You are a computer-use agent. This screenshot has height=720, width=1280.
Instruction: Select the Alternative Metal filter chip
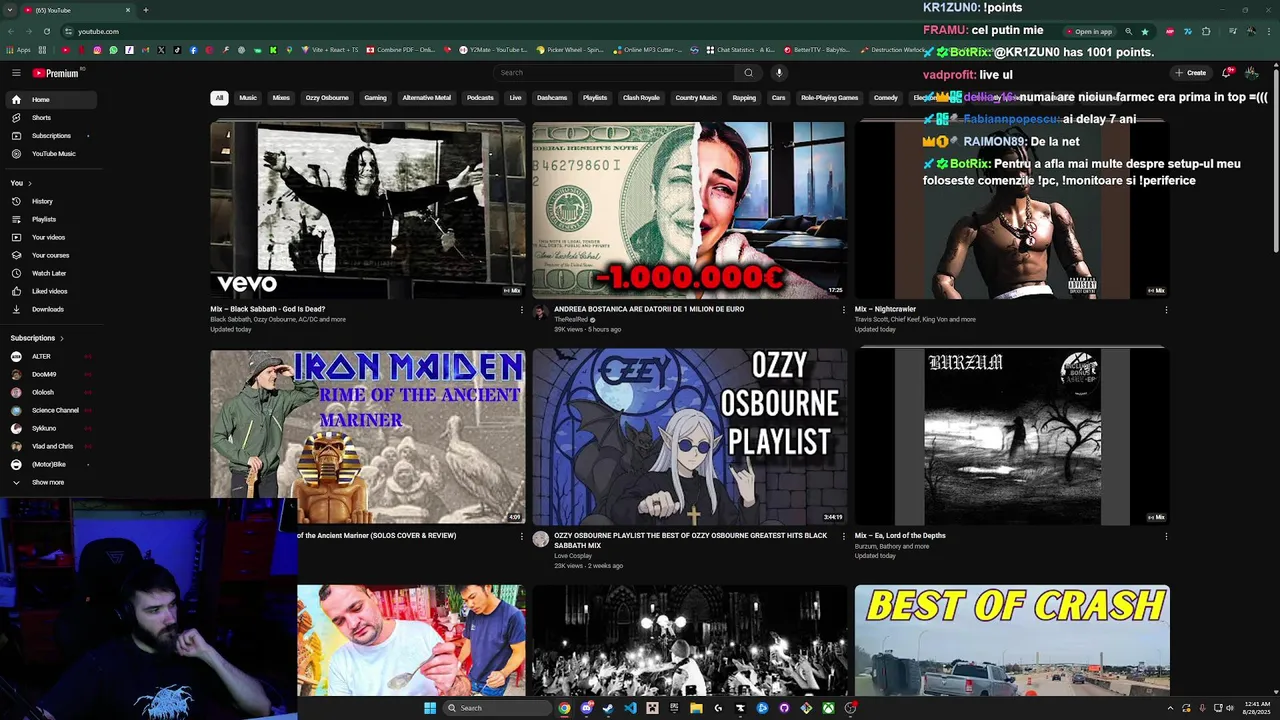[427, 98]
